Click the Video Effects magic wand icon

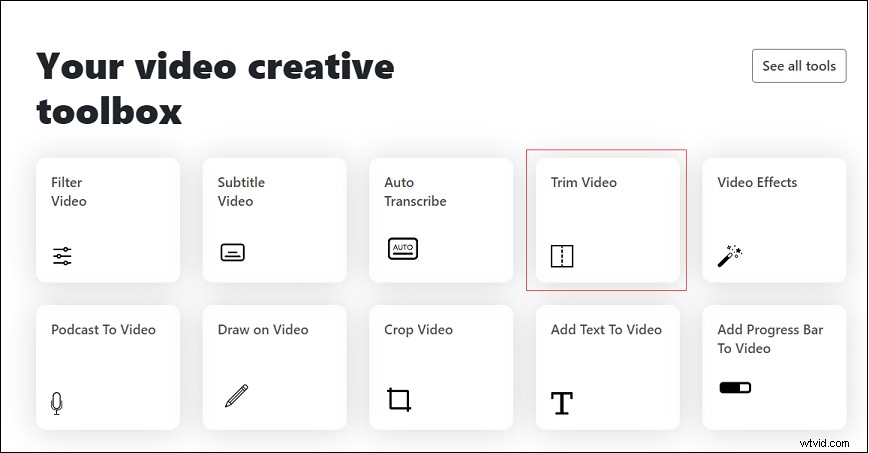point(730,256)
